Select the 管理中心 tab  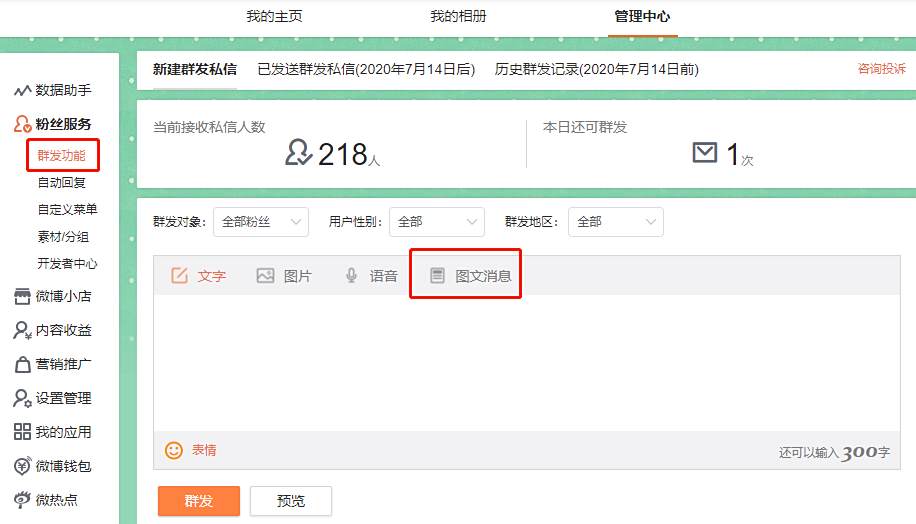642,16
